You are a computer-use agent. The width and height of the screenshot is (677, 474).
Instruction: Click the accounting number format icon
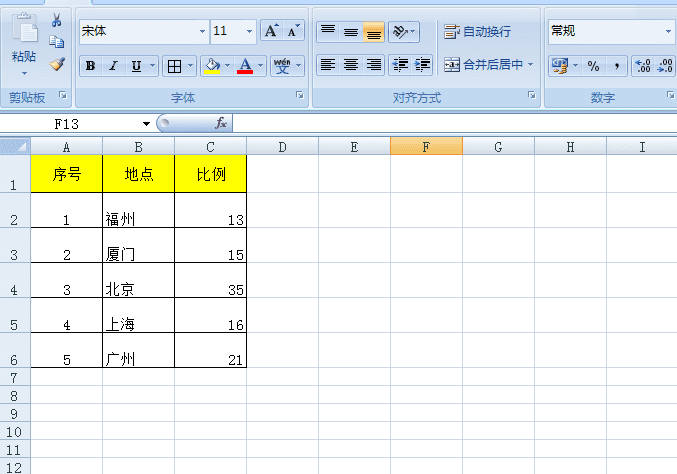pos(560,66)
